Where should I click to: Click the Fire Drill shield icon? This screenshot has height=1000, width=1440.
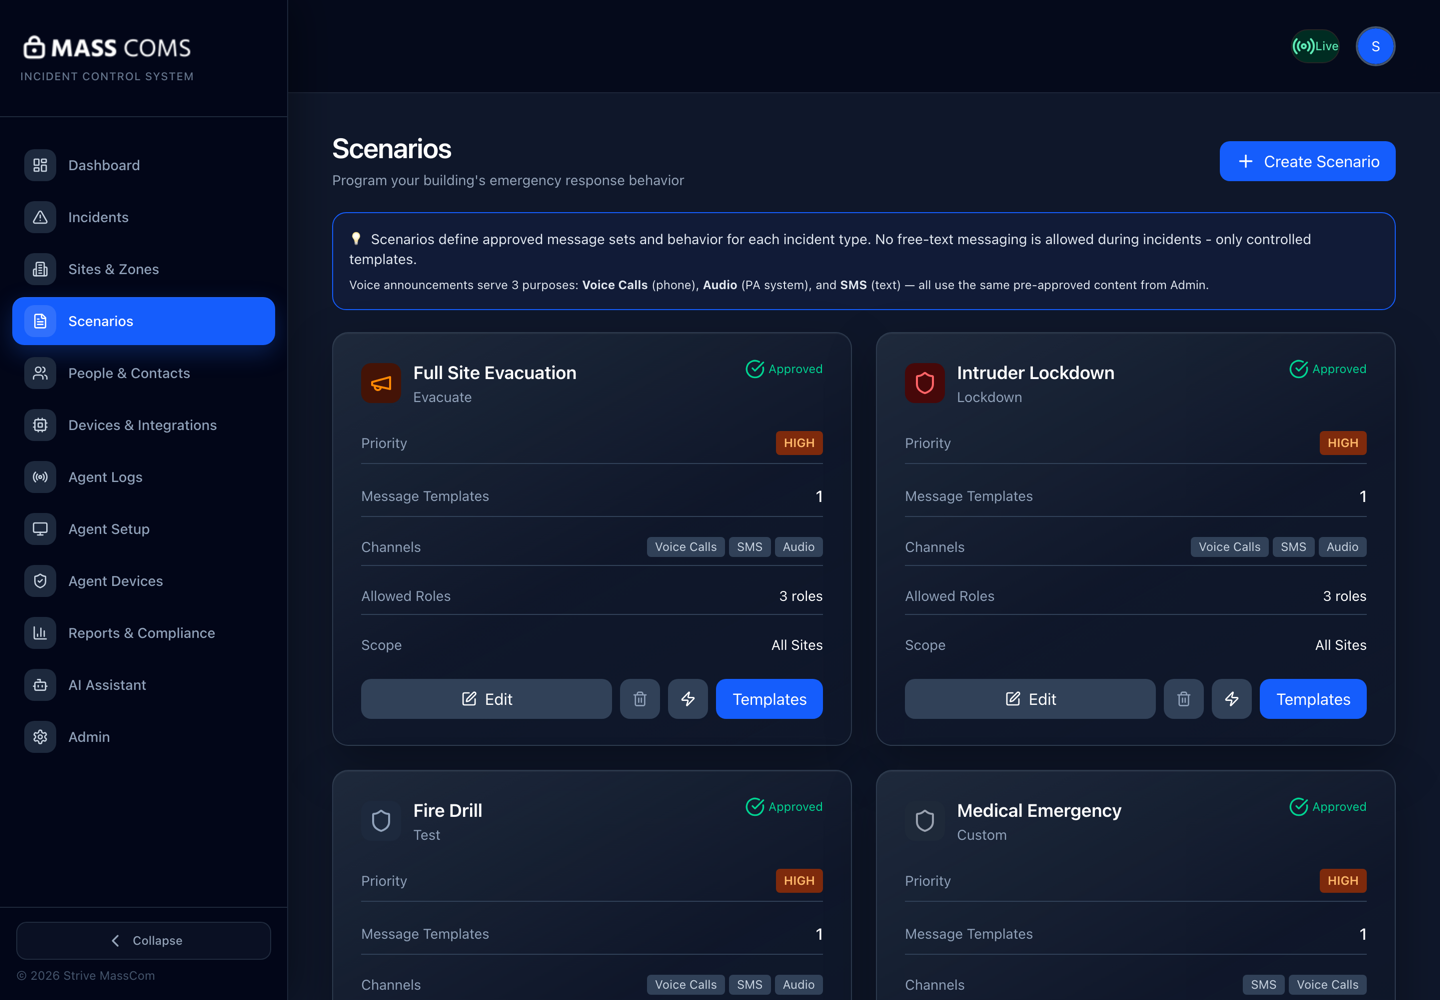(x=381, y=821)
